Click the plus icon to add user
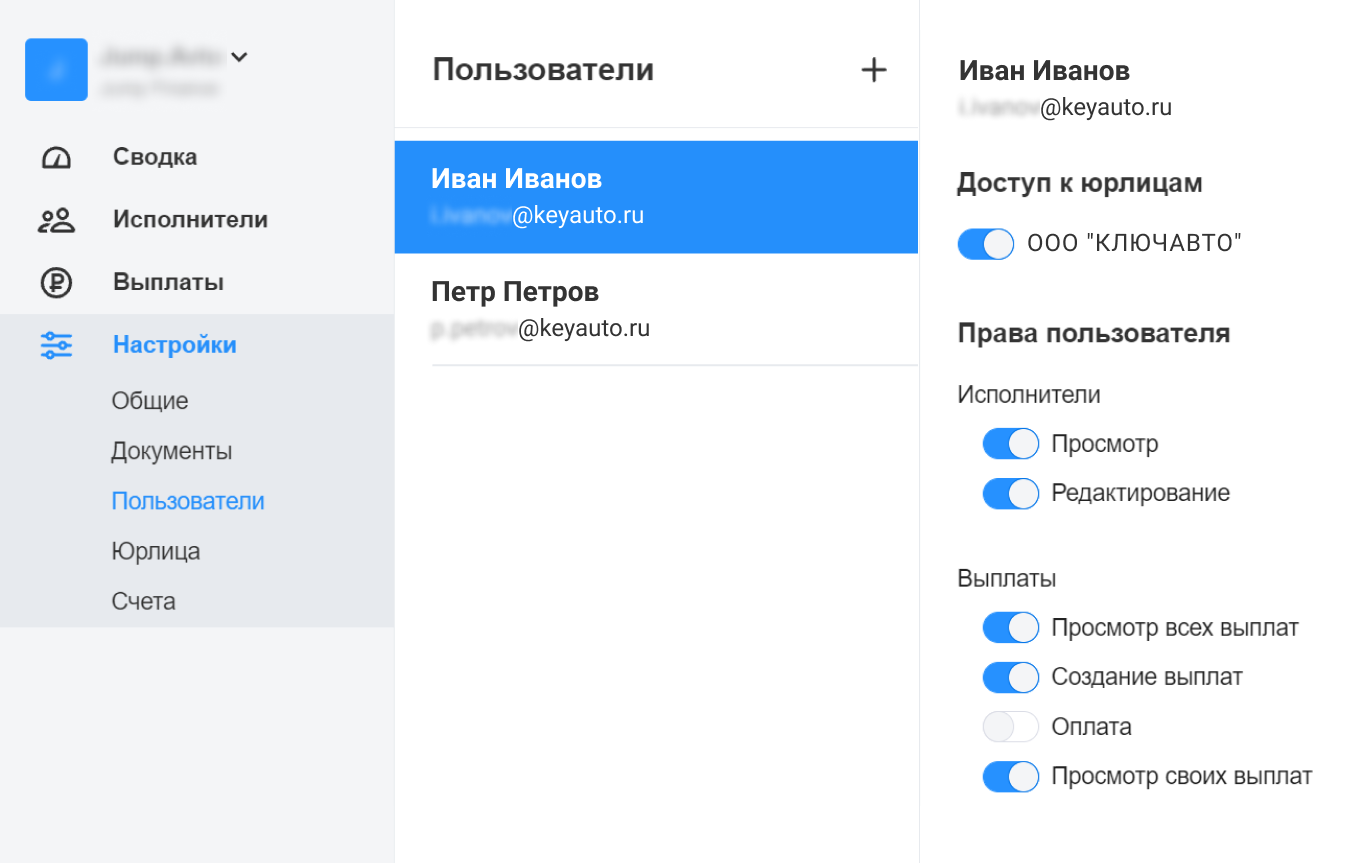The width and height of the screenshot is (1360, 863). pyautogui.click(x=873, y=69)
